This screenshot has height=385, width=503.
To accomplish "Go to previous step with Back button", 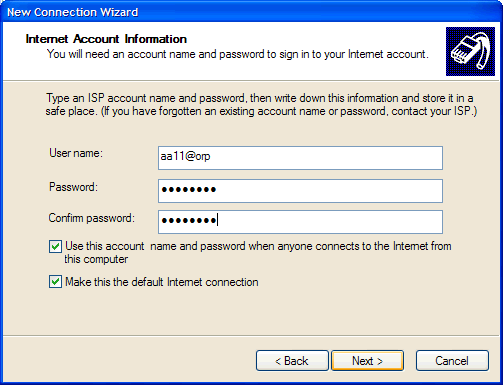I will pyautogui.click(x=292, y=361).
